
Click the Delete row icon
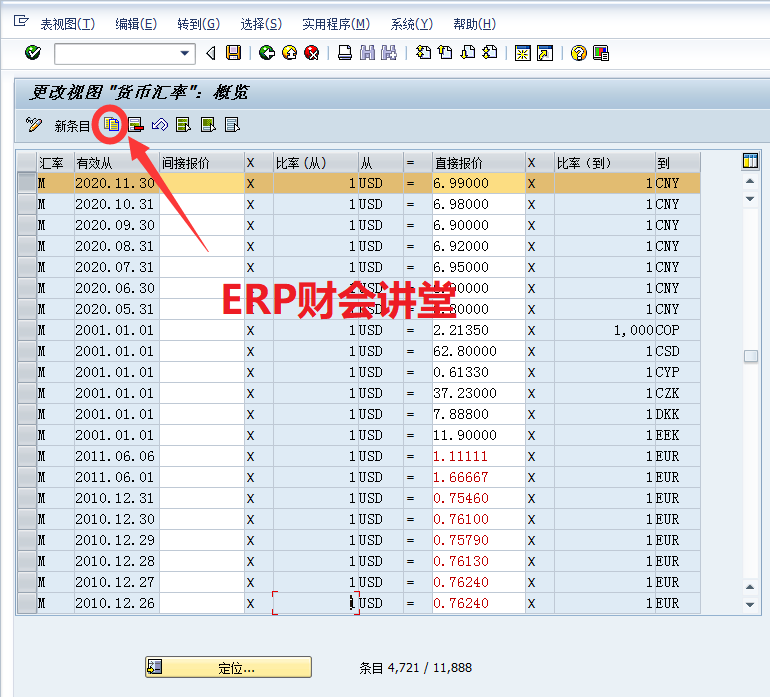(x=135, y=125)
